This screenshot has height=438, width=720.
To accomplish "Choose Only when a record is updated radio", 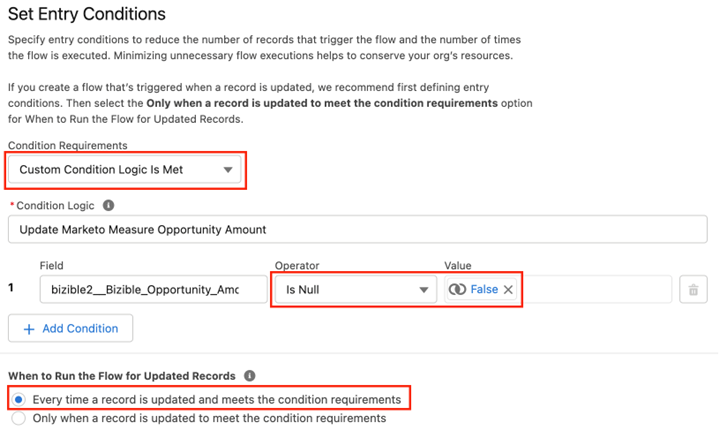I will coord(20,418).
